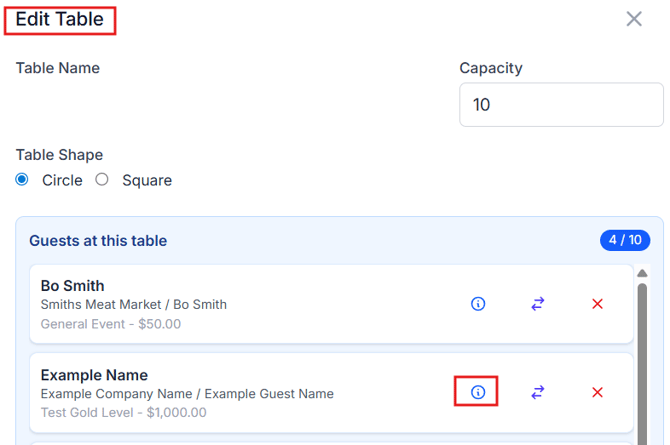Open info for guest Example Name
Image resolution: width=670 pixels, height=445 pixels.
478,392
